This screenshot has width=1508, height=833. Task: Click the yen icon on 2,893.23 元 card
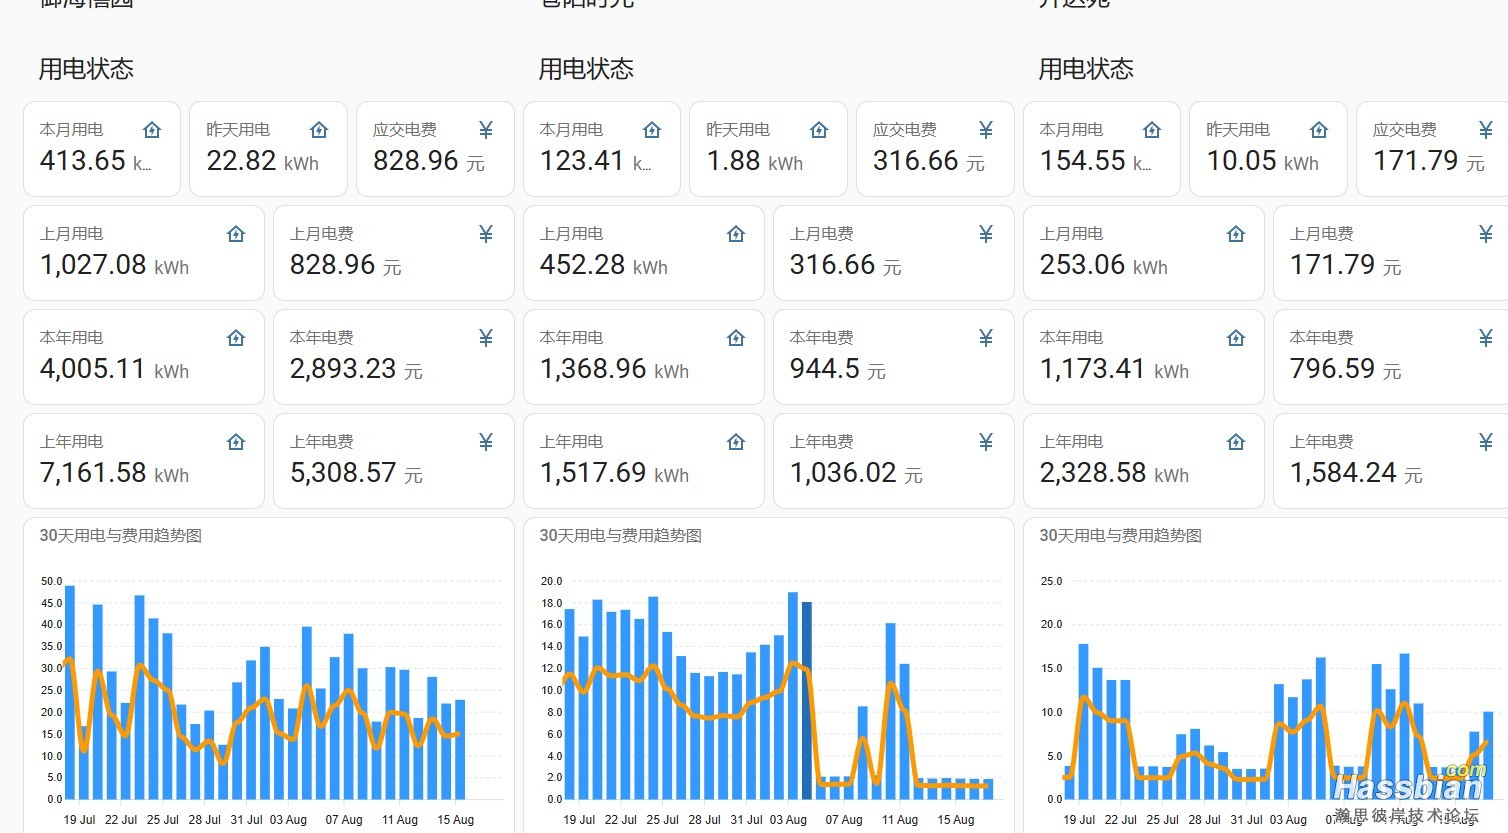coord(486,338)
